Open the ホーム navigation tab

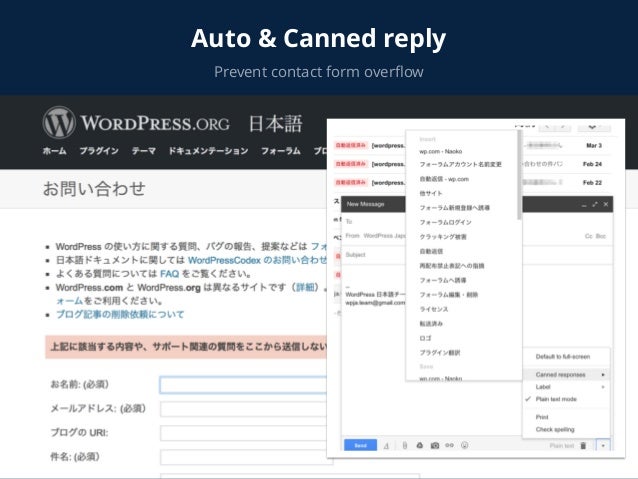[x=55, y=151]
